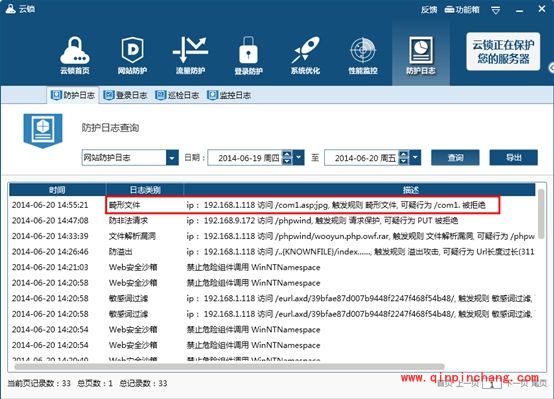The width and height of the screenshot is (554, 399).
Task: Select the 14:33:39 文件解析漏洞 log row
Action: coord(272,236)
